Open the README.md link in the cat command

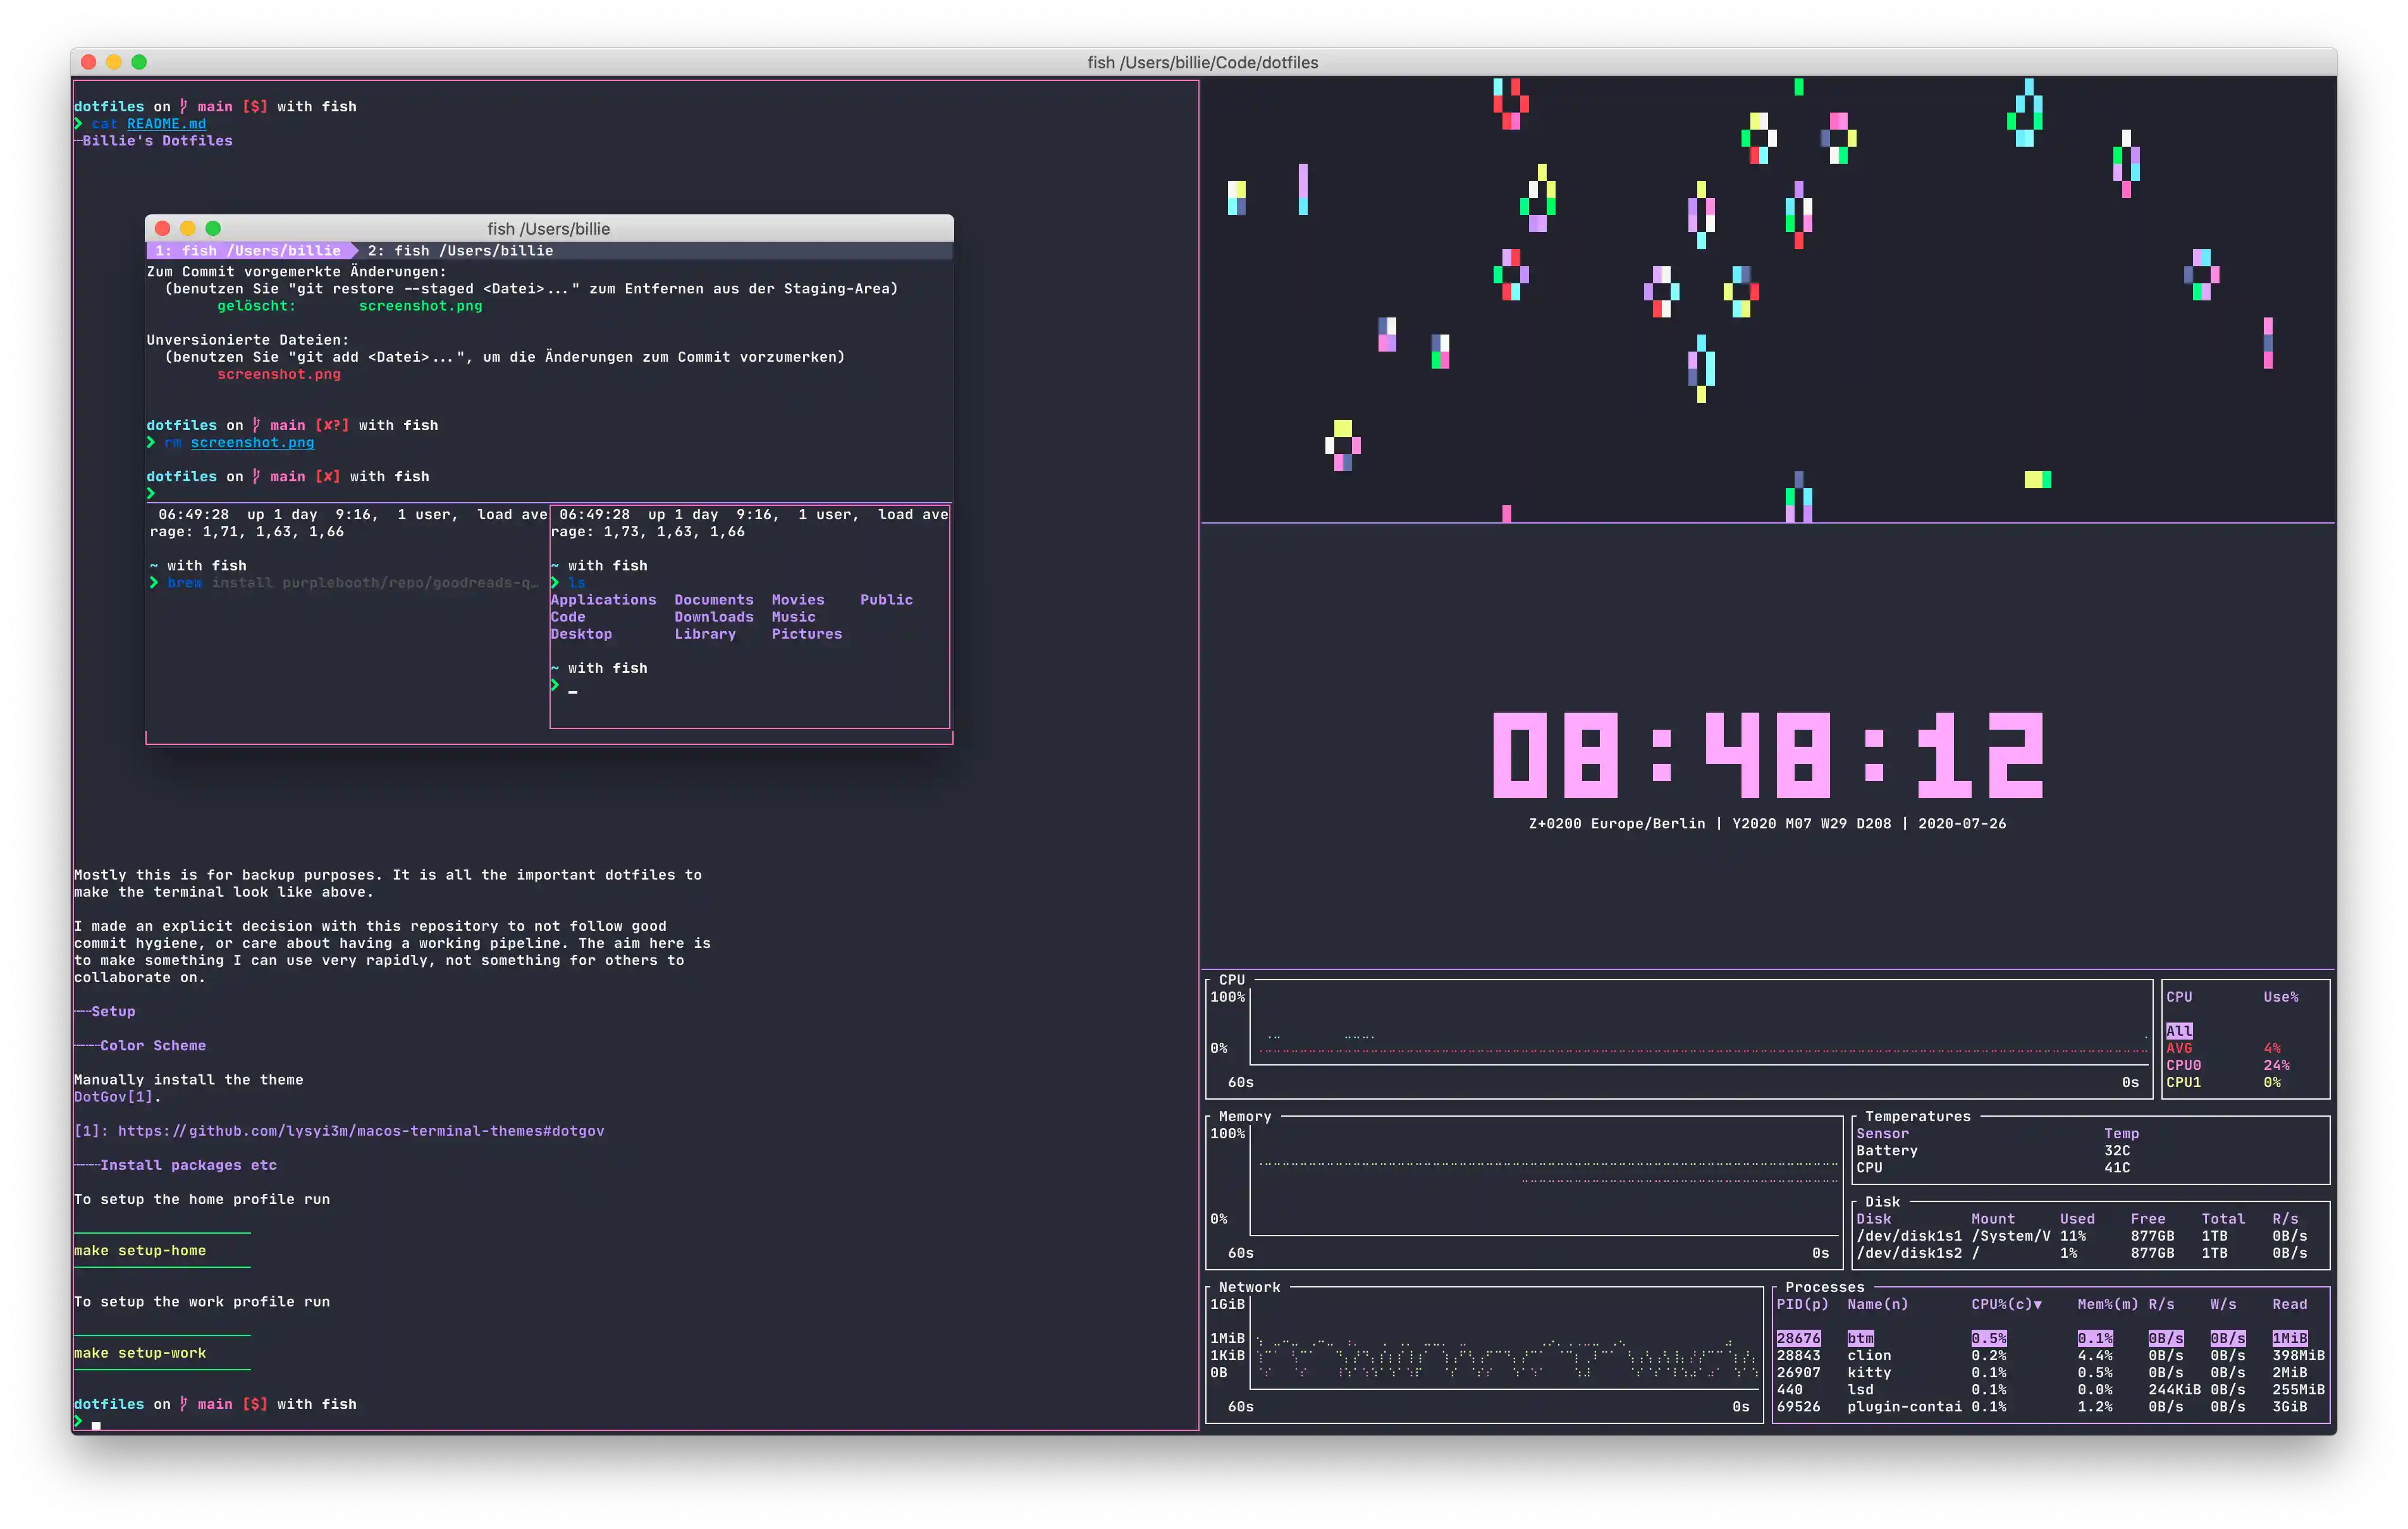(x=166, y=123)
